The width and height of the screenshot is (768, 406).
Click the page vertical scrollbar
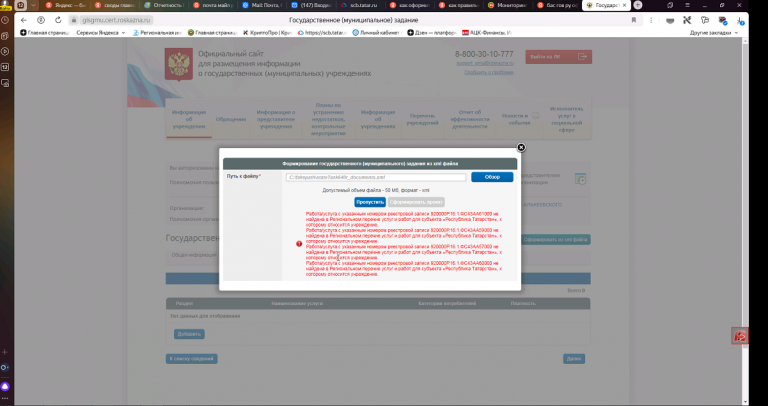tap(745, 196)
